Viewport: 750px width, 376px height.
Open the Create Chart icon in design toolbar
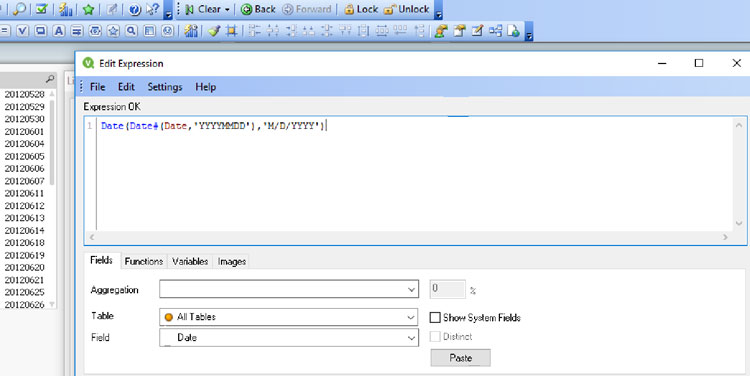click(x=190, y=31)
